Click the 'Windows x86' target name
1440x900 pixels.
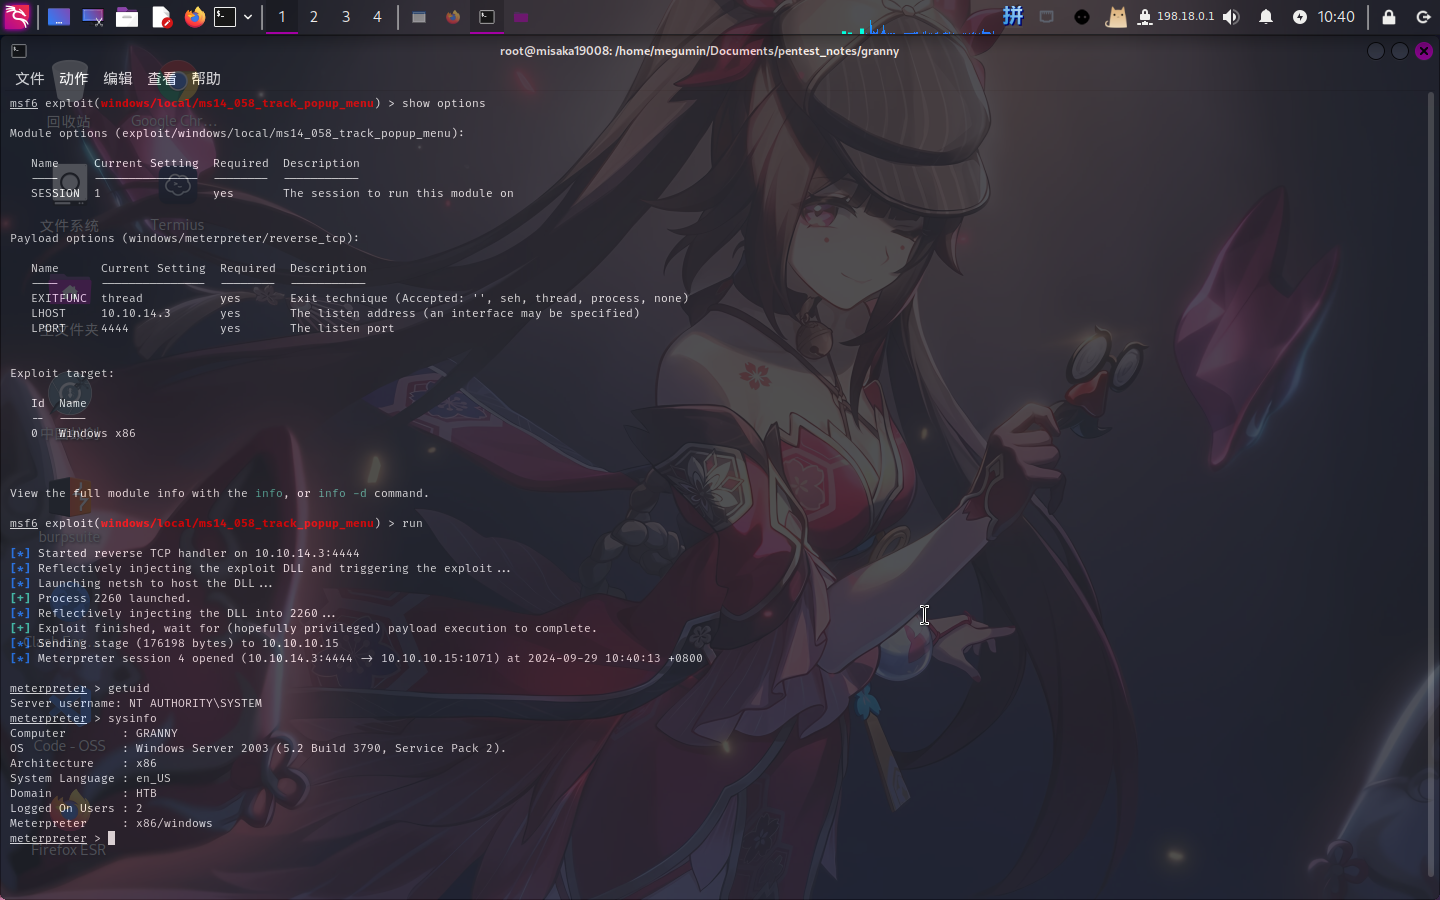pos(97,433)
